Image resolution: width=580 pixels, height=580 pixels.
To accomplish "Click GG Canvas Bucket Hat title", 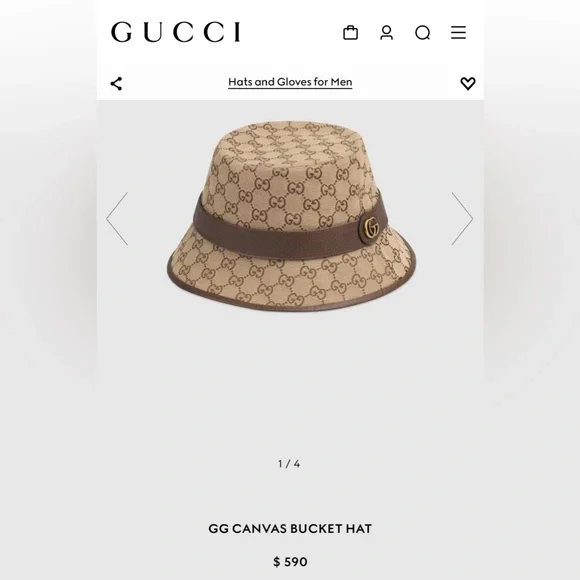I will [290, 528].
